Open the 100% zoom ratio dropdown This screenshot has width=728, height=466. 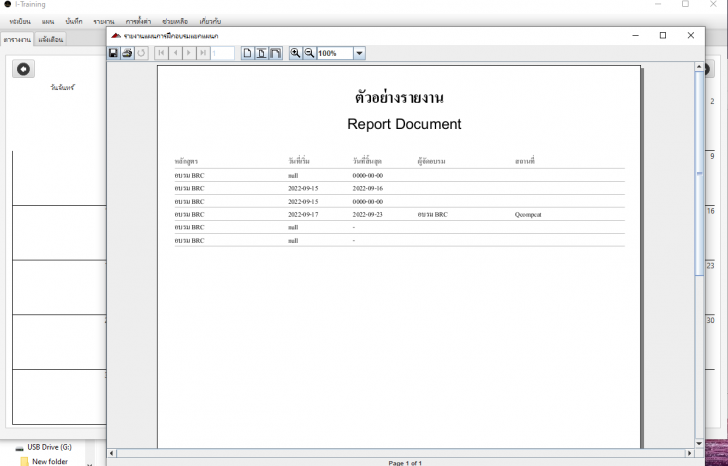tap(359, 53)
